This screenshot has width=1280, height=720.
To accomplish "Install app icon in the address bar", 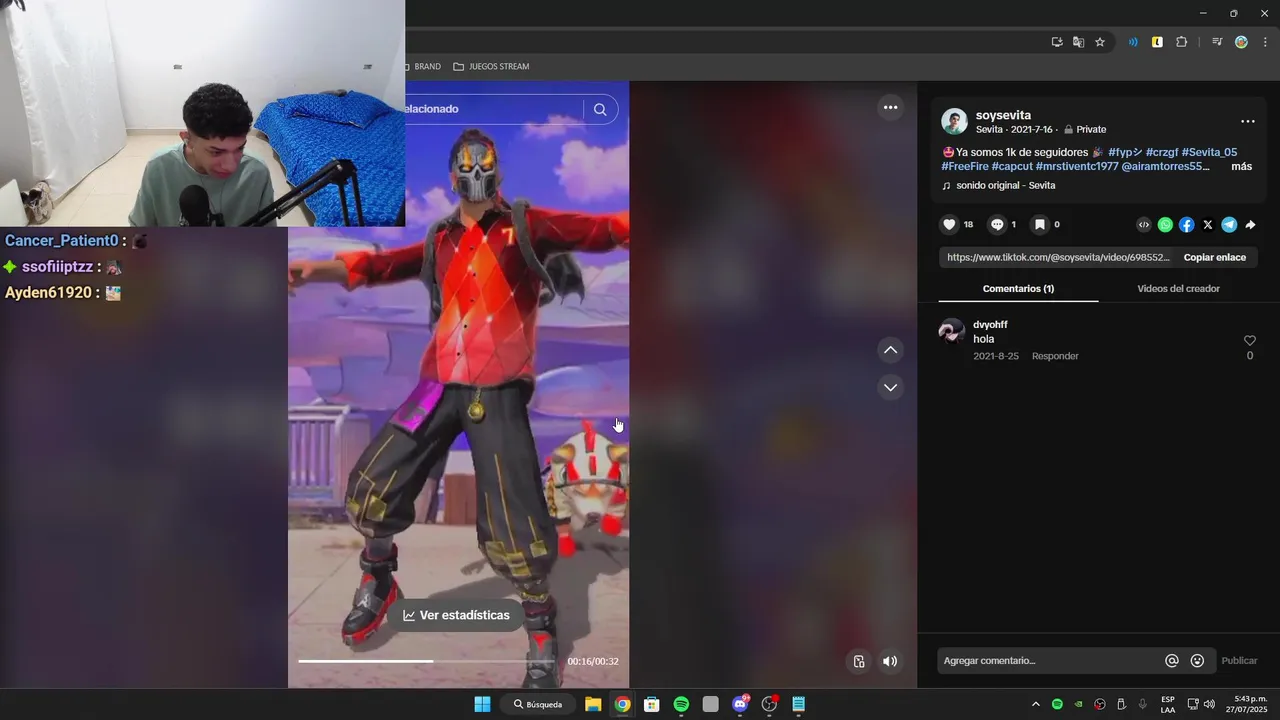I will 1057,42.
